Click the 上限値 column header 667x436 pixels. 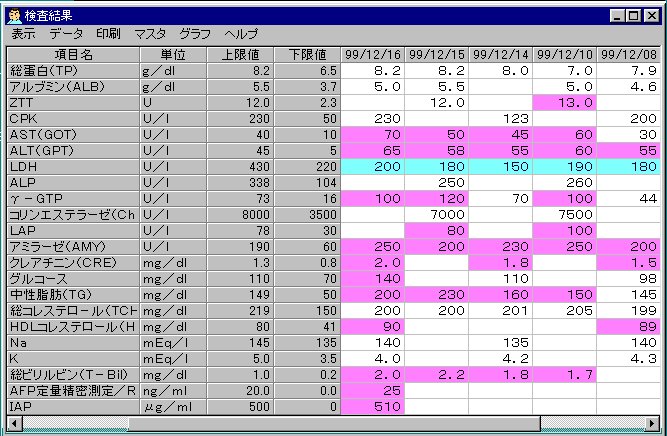coord(240,54)
